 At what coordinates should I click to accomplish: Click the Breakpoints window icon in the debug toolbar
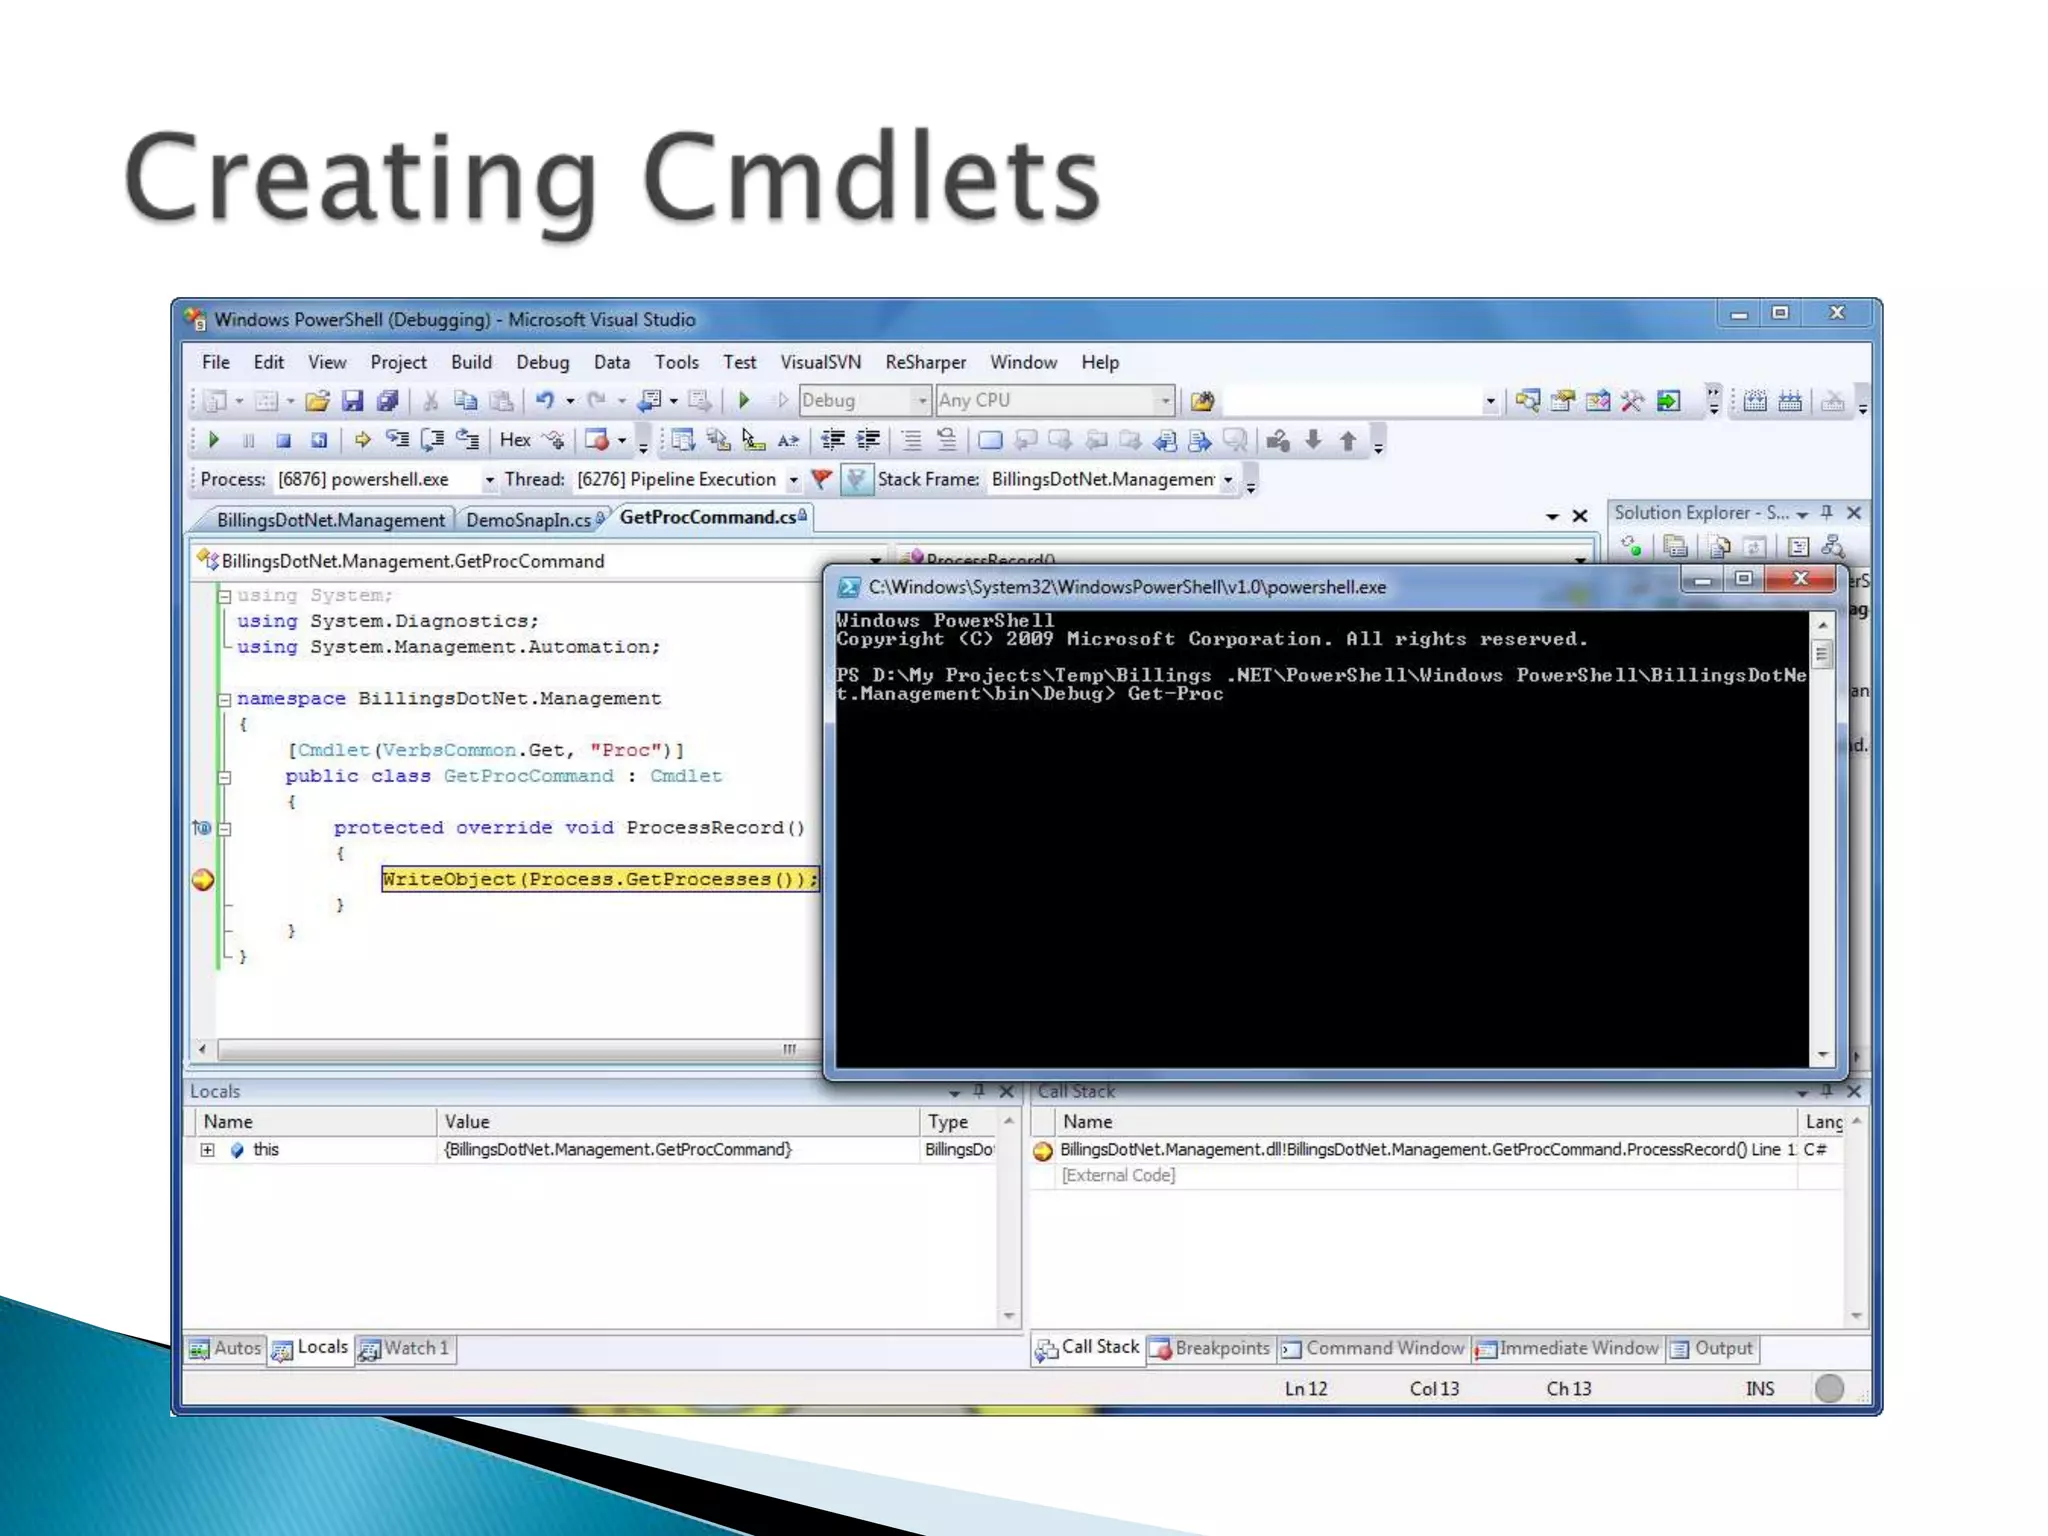coord(597,440)
